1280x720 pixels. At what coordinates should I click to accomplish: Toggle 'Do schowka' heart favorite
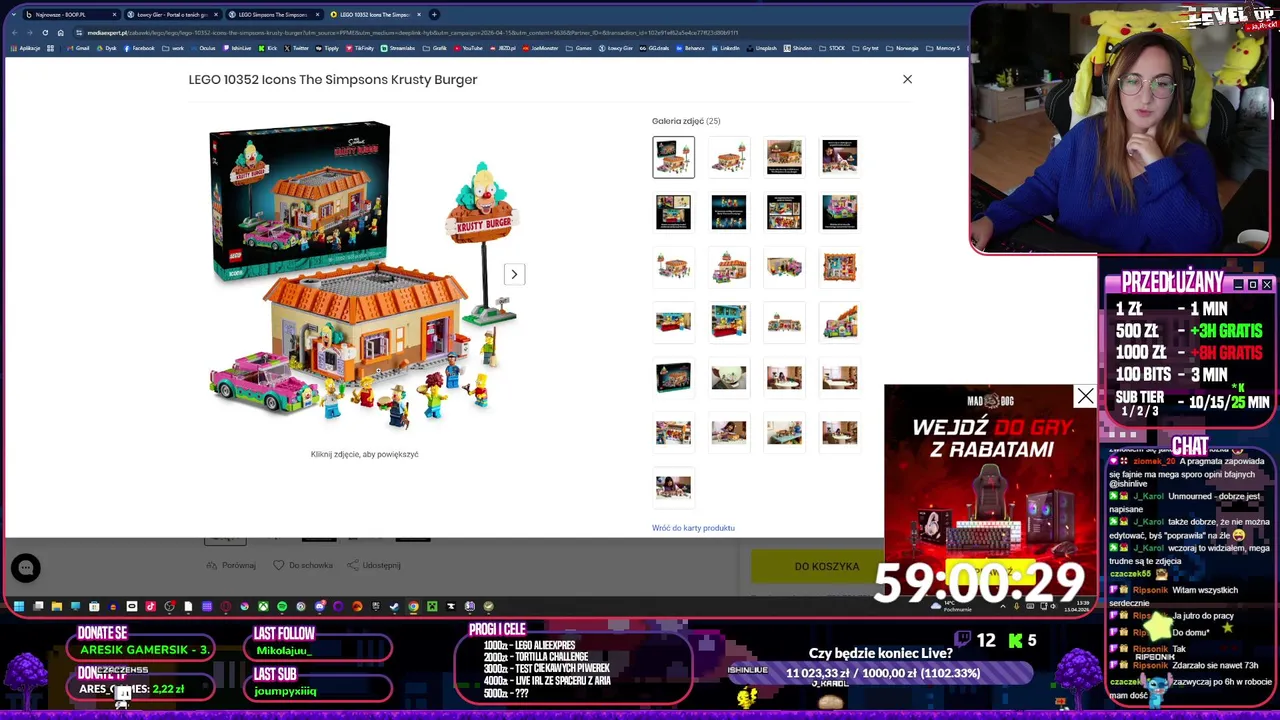(303, 565)
